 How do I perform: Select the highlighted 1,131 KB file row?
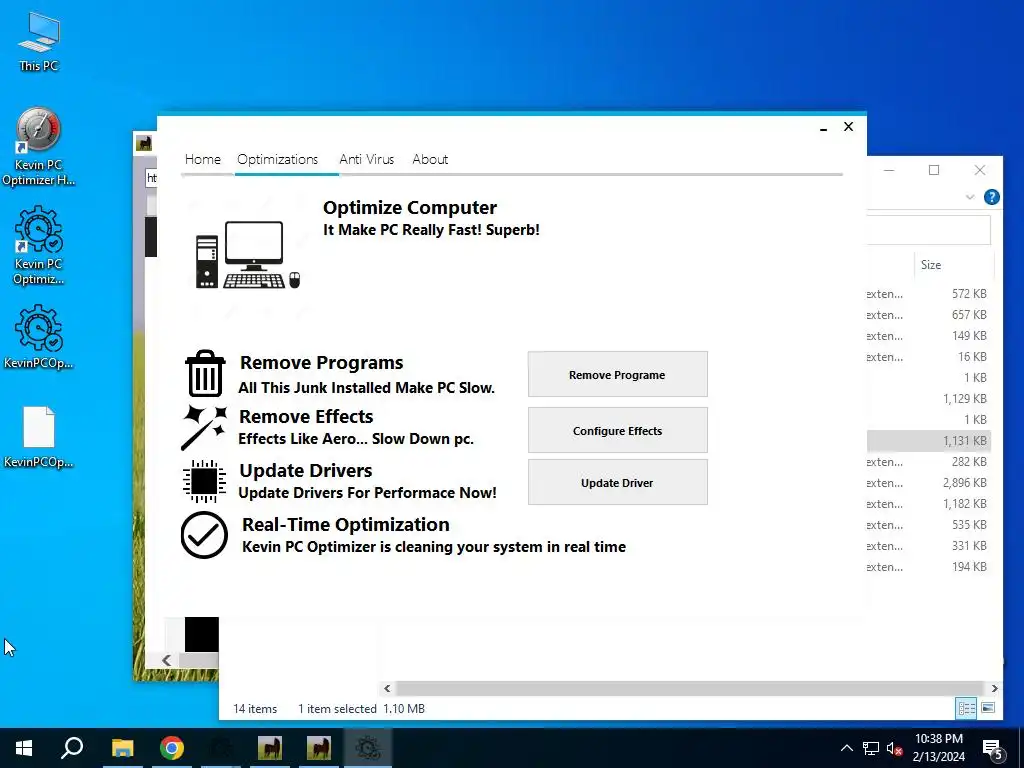click(x=928, y=441)
